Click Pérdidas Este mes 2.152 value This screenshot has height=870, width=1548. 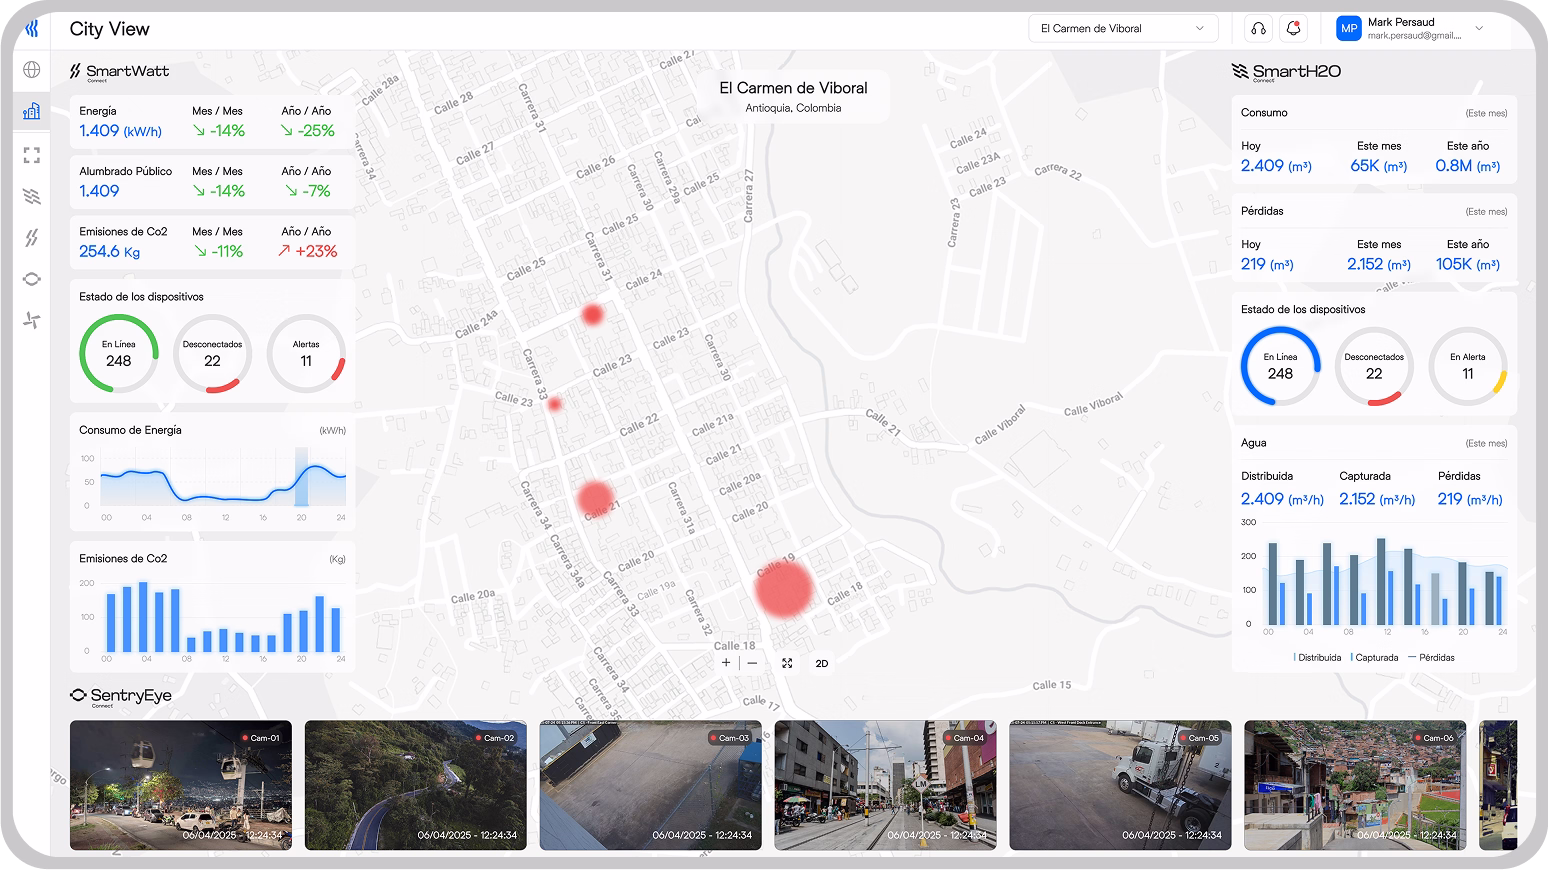pyautogui.click(x=1379, y=264)
